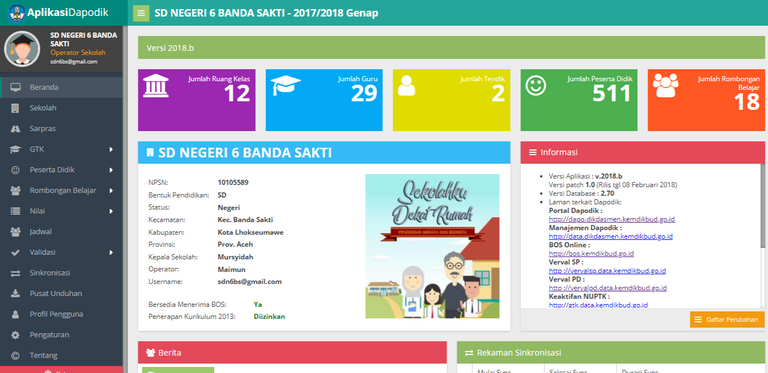The height and width of the screenshot is (373, 768).
Task: Click the Rekaman Sinkronisasi arrows icon
Action: [x=469, y=352]
